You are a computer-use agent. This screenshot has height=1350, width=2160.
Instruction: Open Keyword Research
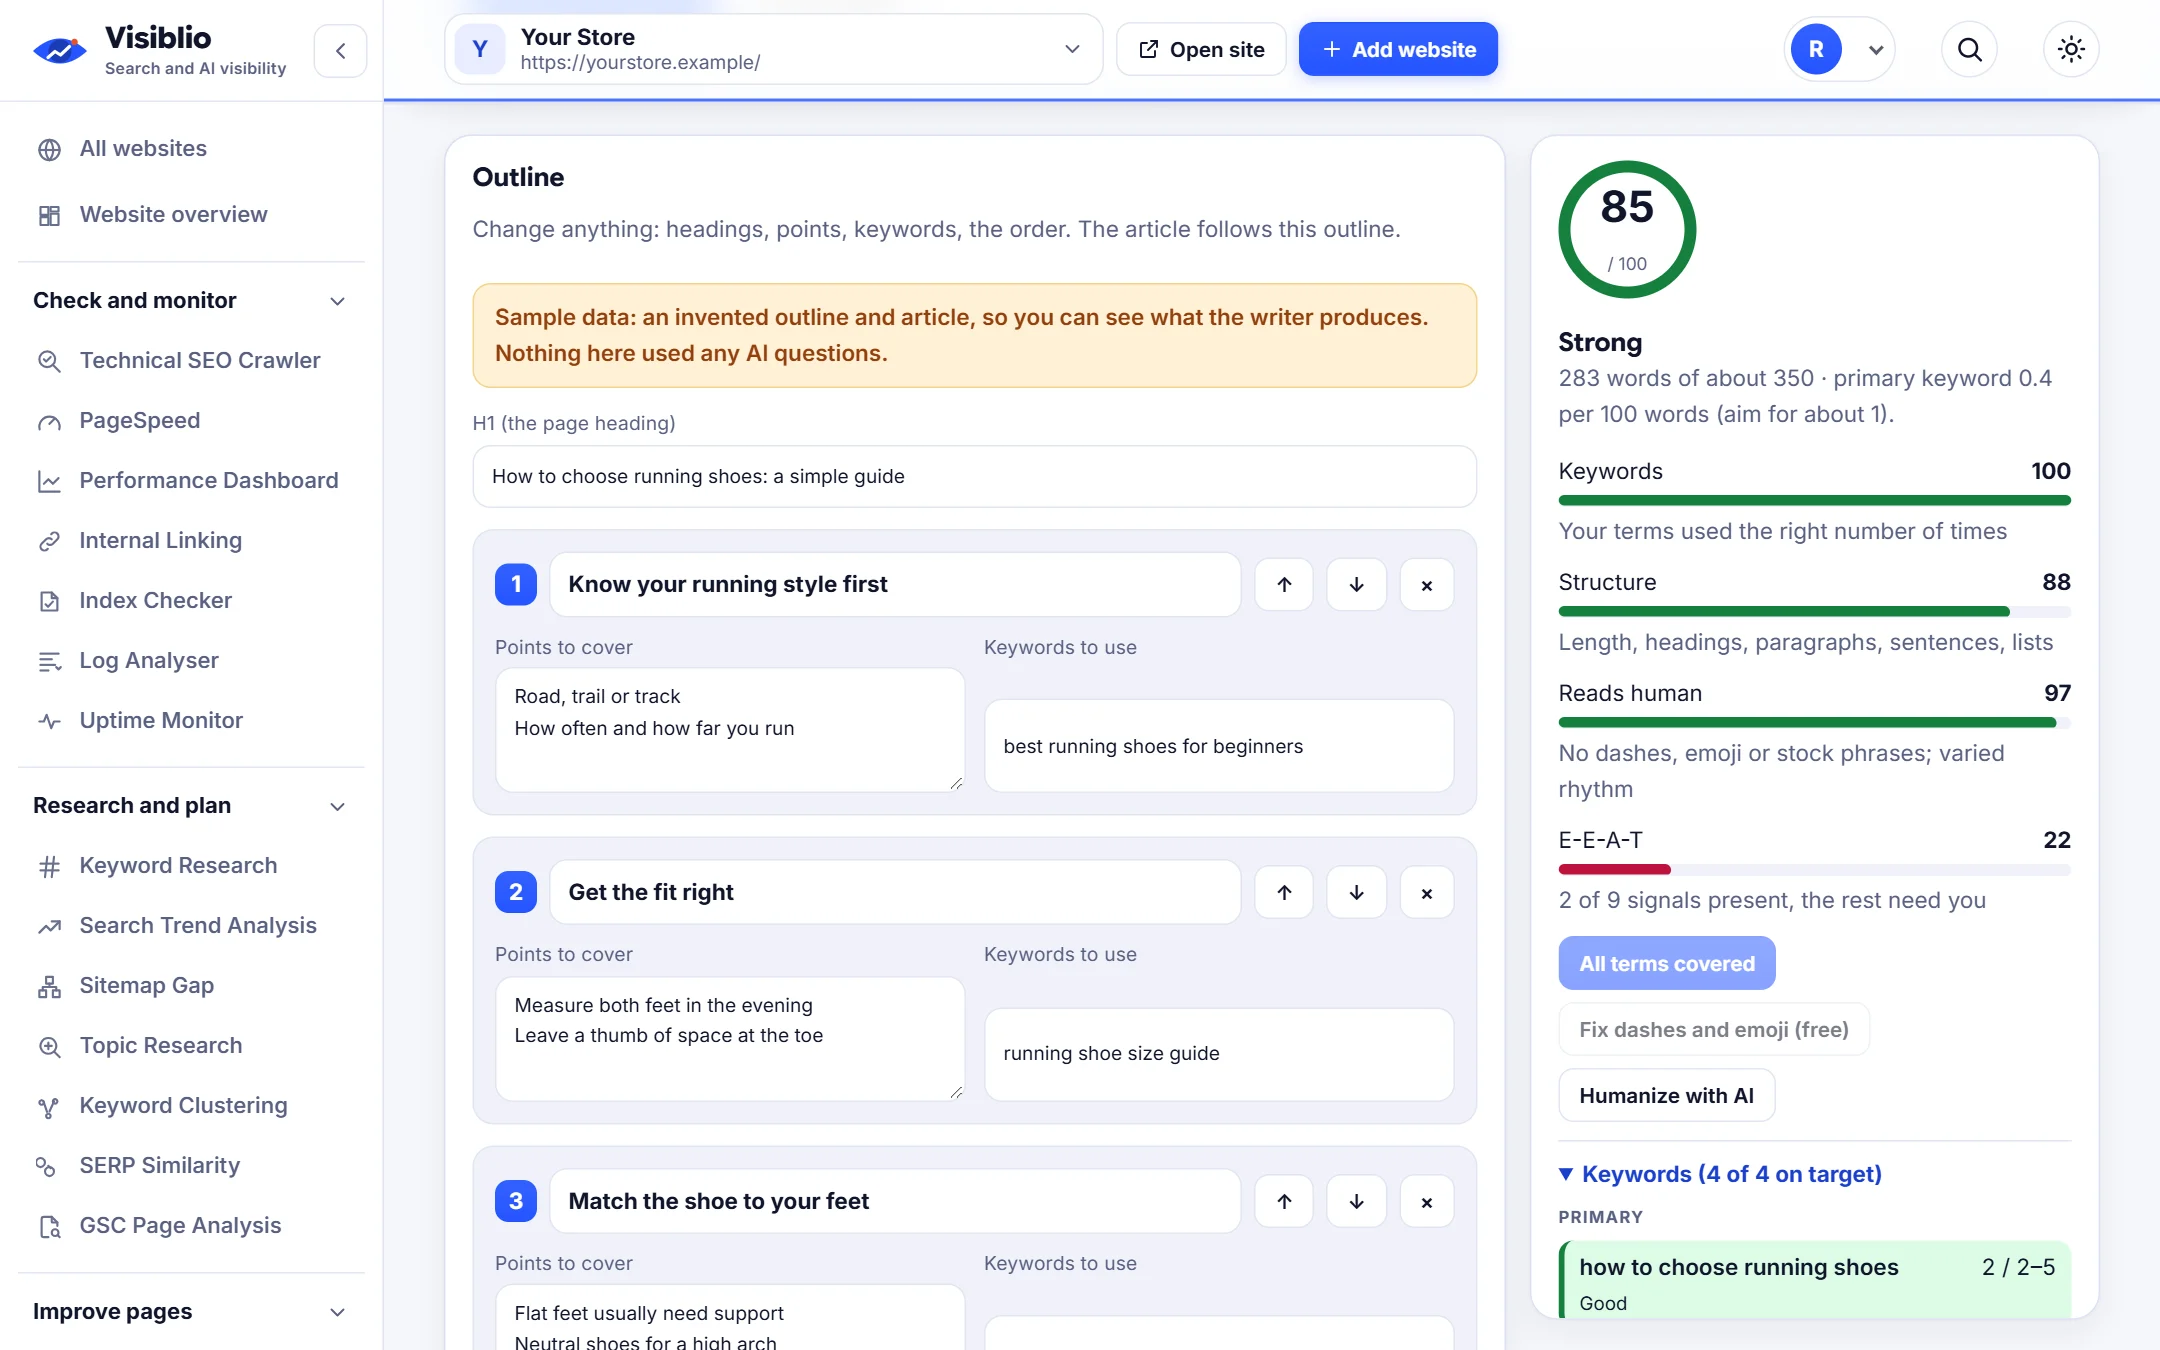(178, 865)
